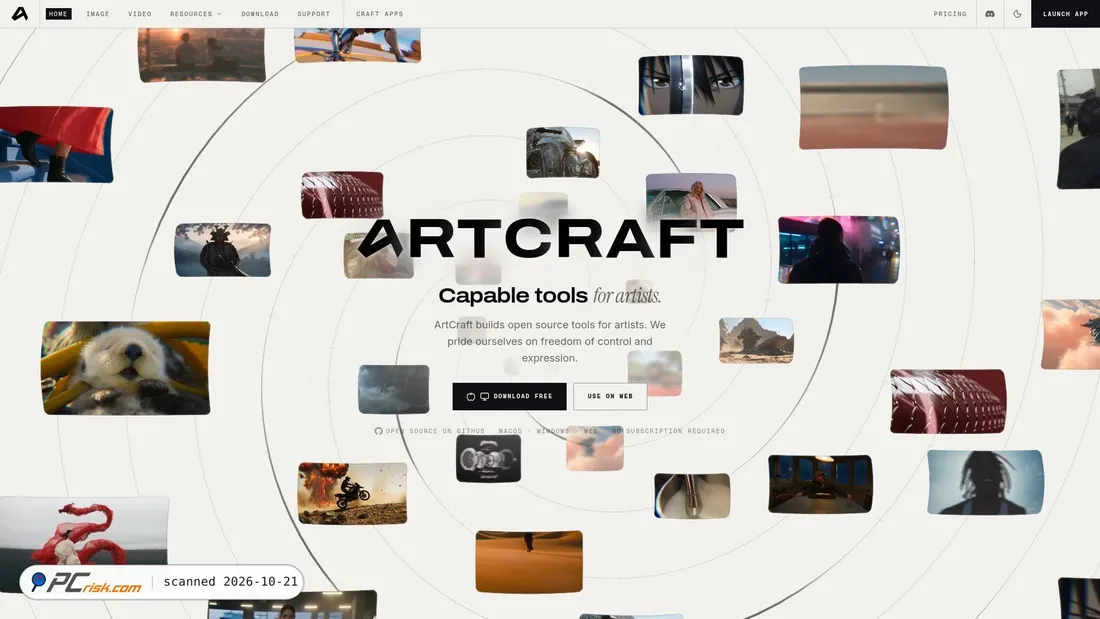Click the woman by car thumbnail
The image size is (1100, 619).
691,197
